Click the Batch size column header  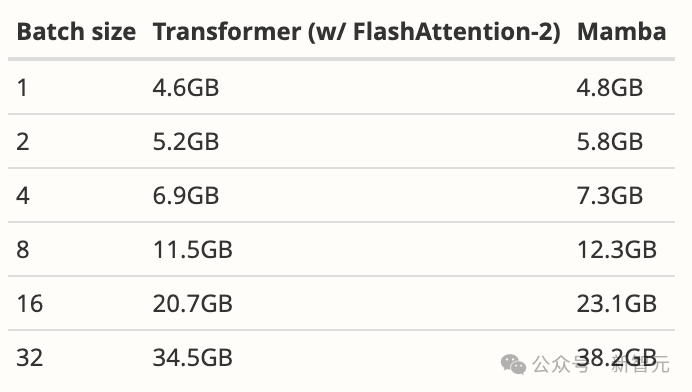(x=76, y=32)
